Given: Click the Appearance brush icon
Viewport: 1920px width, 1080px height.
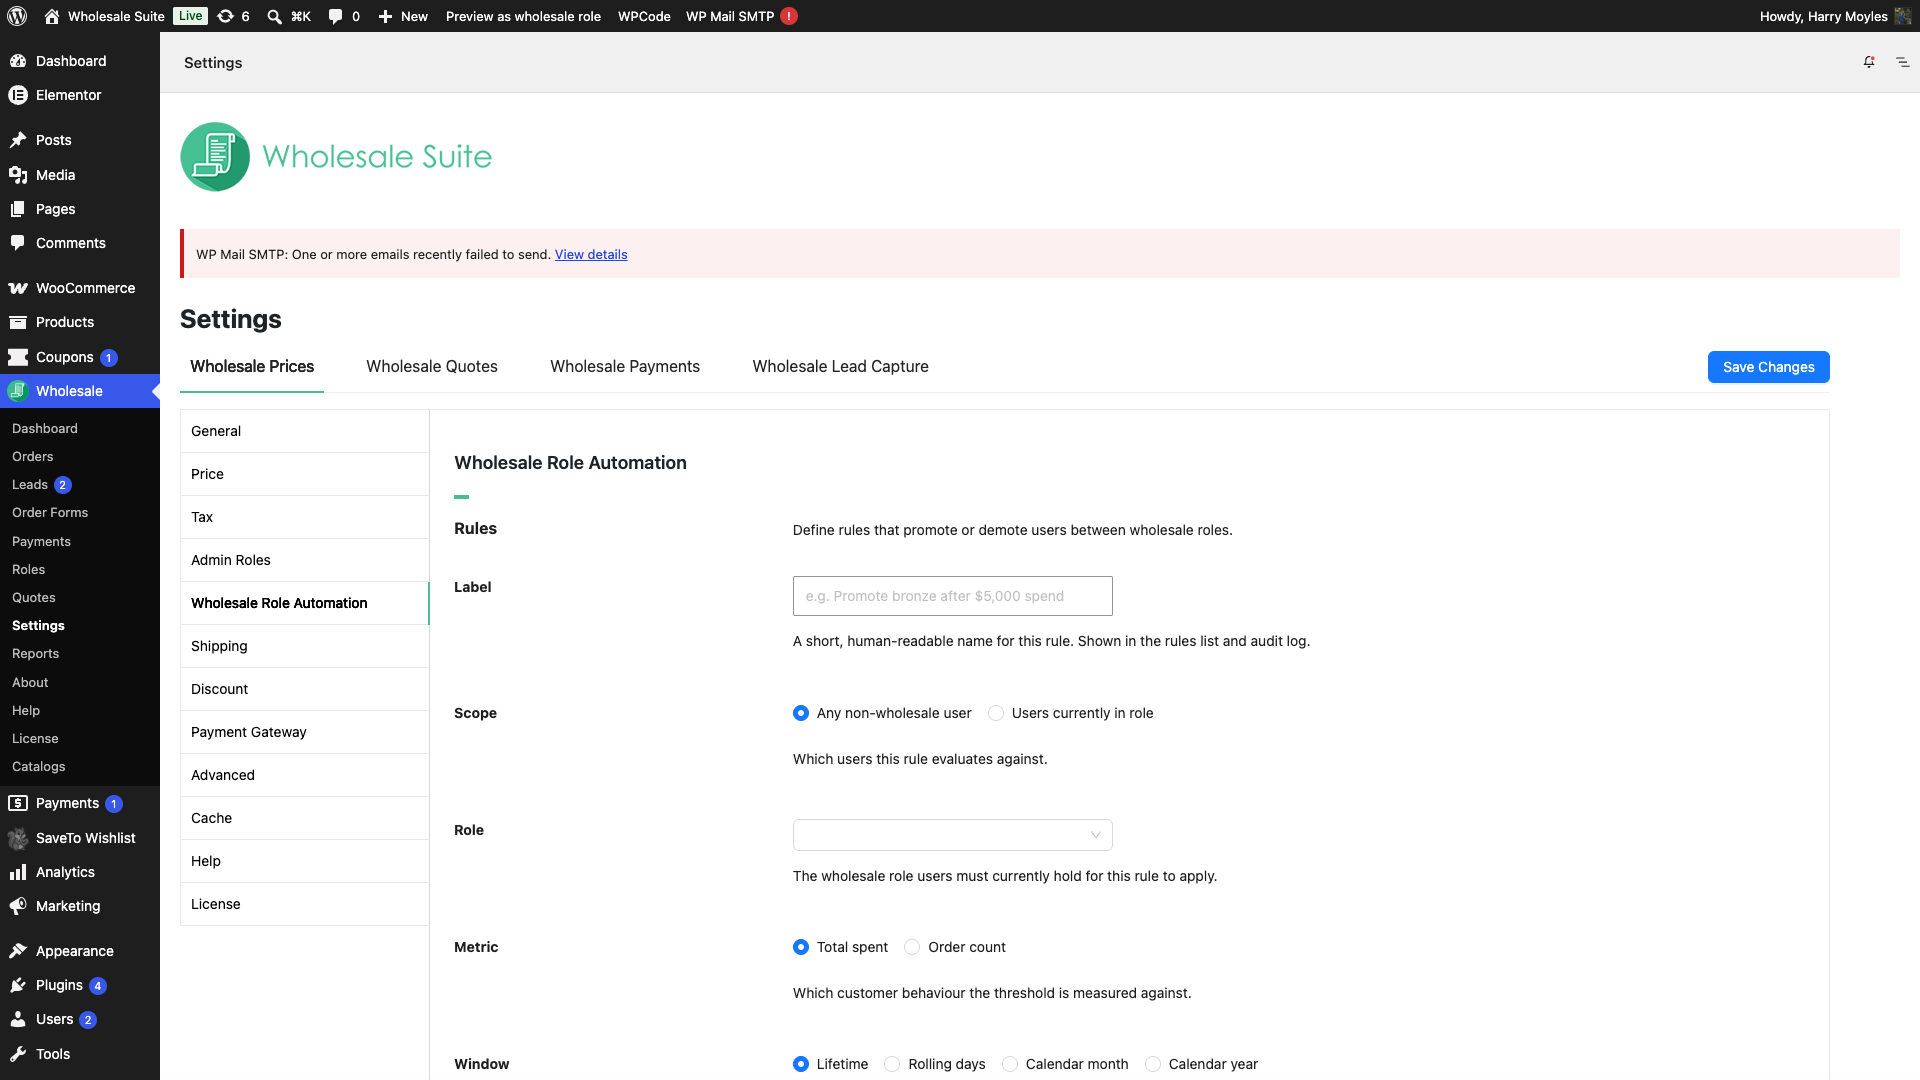Looking at the screenshot, I should (18, 951).
